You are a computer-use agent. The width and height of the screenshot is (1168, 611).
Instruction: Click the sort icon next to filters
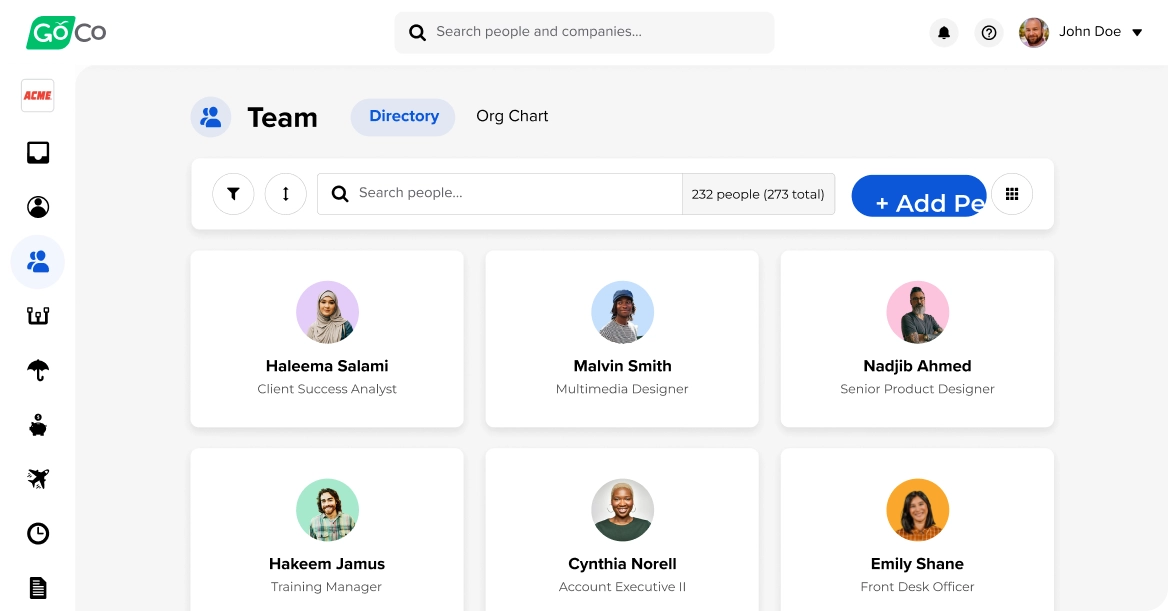pos(285,194)
